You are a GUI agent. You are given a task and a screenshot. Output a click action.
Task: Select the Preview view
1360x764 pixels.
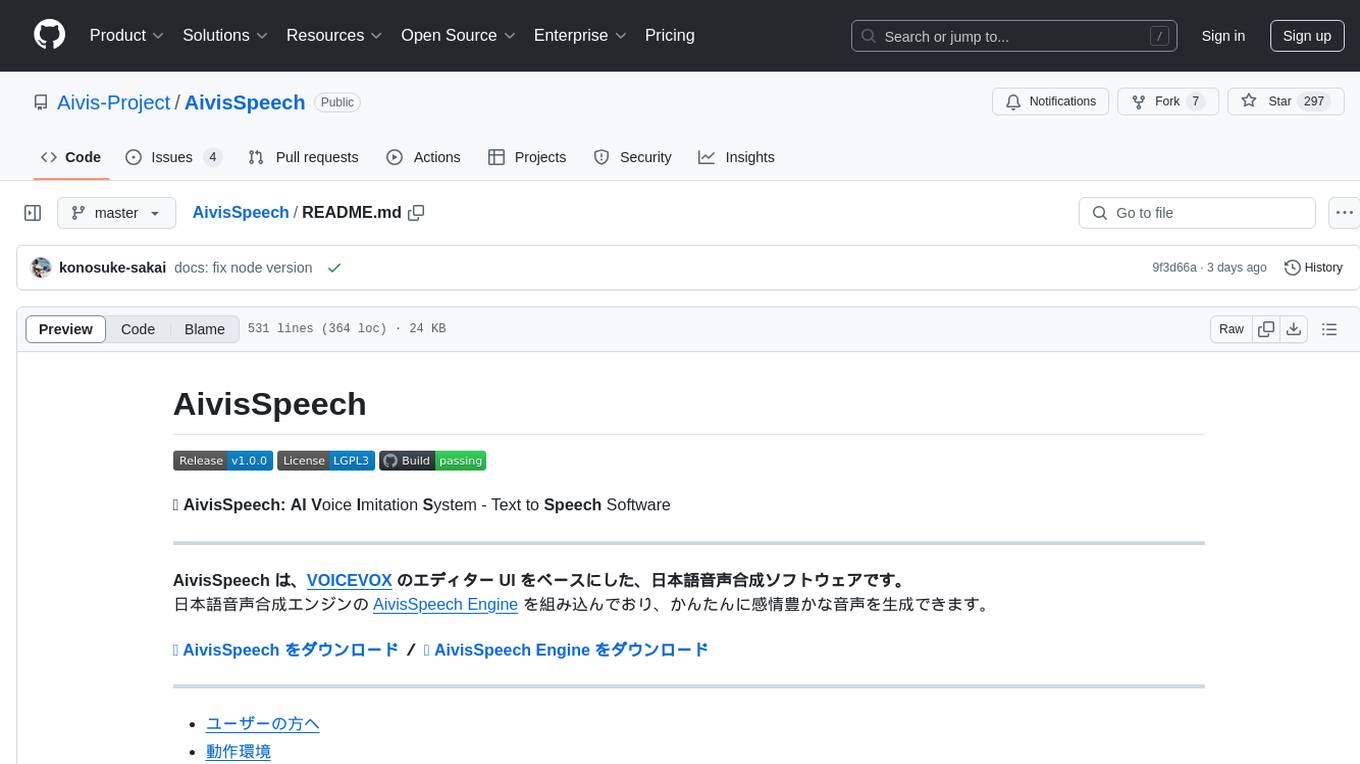click(x=66, y=329)
